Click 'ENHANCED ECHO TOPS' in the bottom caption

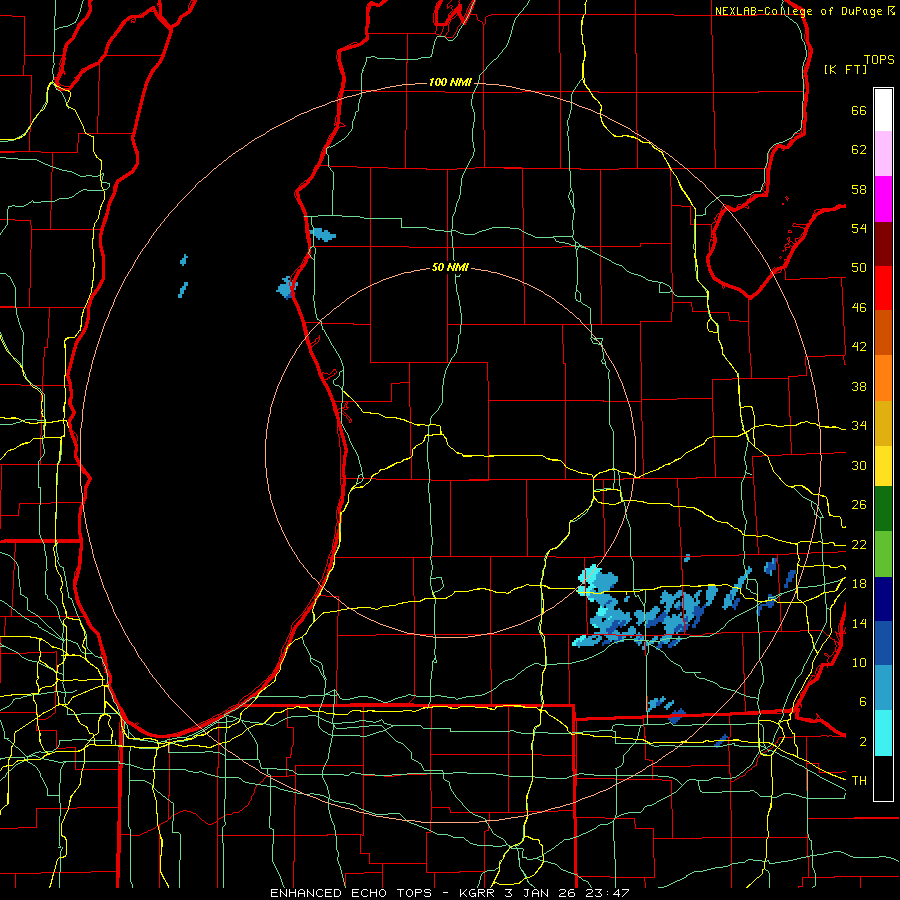pyautogui.click(x=351, y=893)
